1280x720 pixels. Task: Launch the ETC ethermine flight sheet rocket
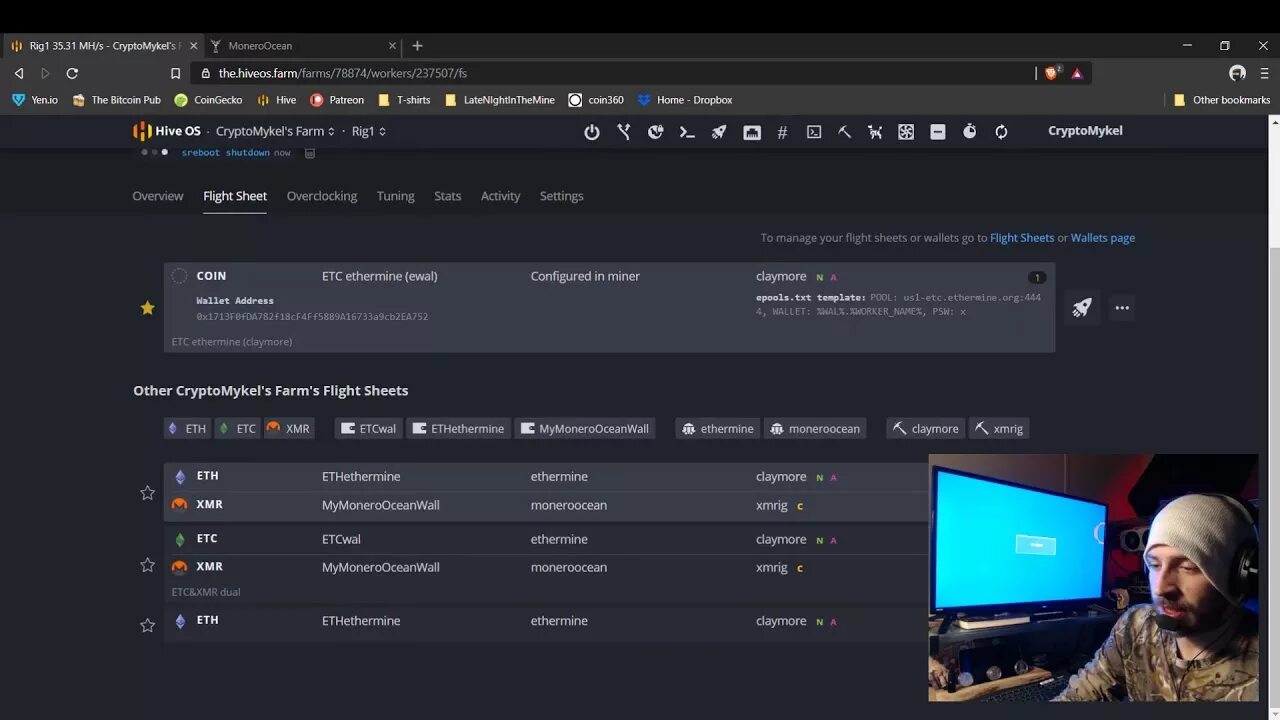pos(1082,308)
